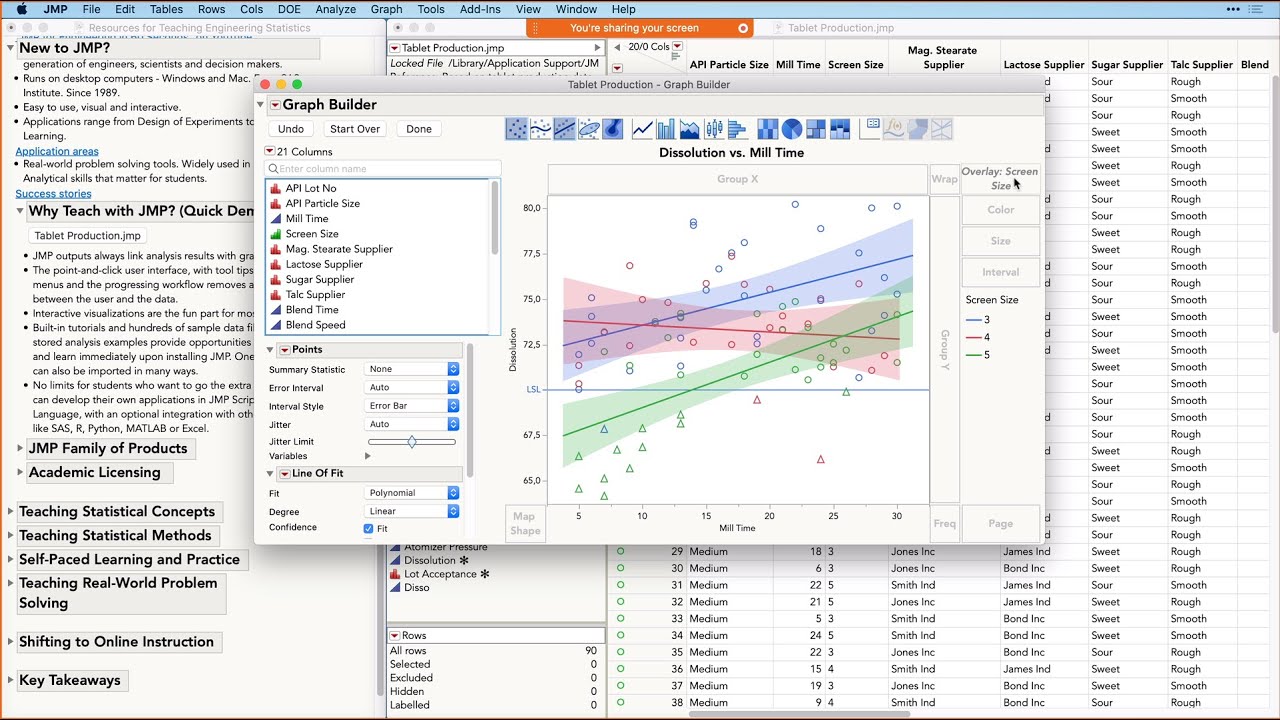Image resolution: width=1280 pixels, height=720 pixels.
Task: Open the Application areas link
Action: [x=57, y=151]
